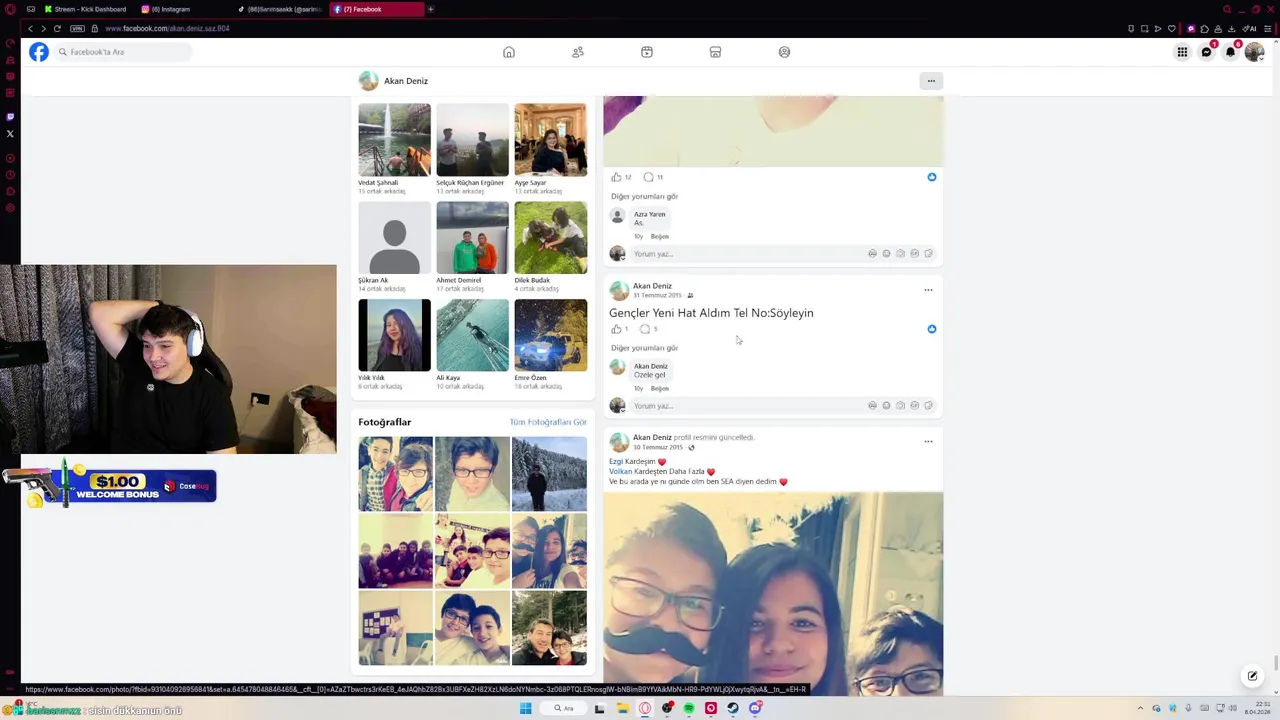Like the top post with 12 likes

click(x=616, y=177)
